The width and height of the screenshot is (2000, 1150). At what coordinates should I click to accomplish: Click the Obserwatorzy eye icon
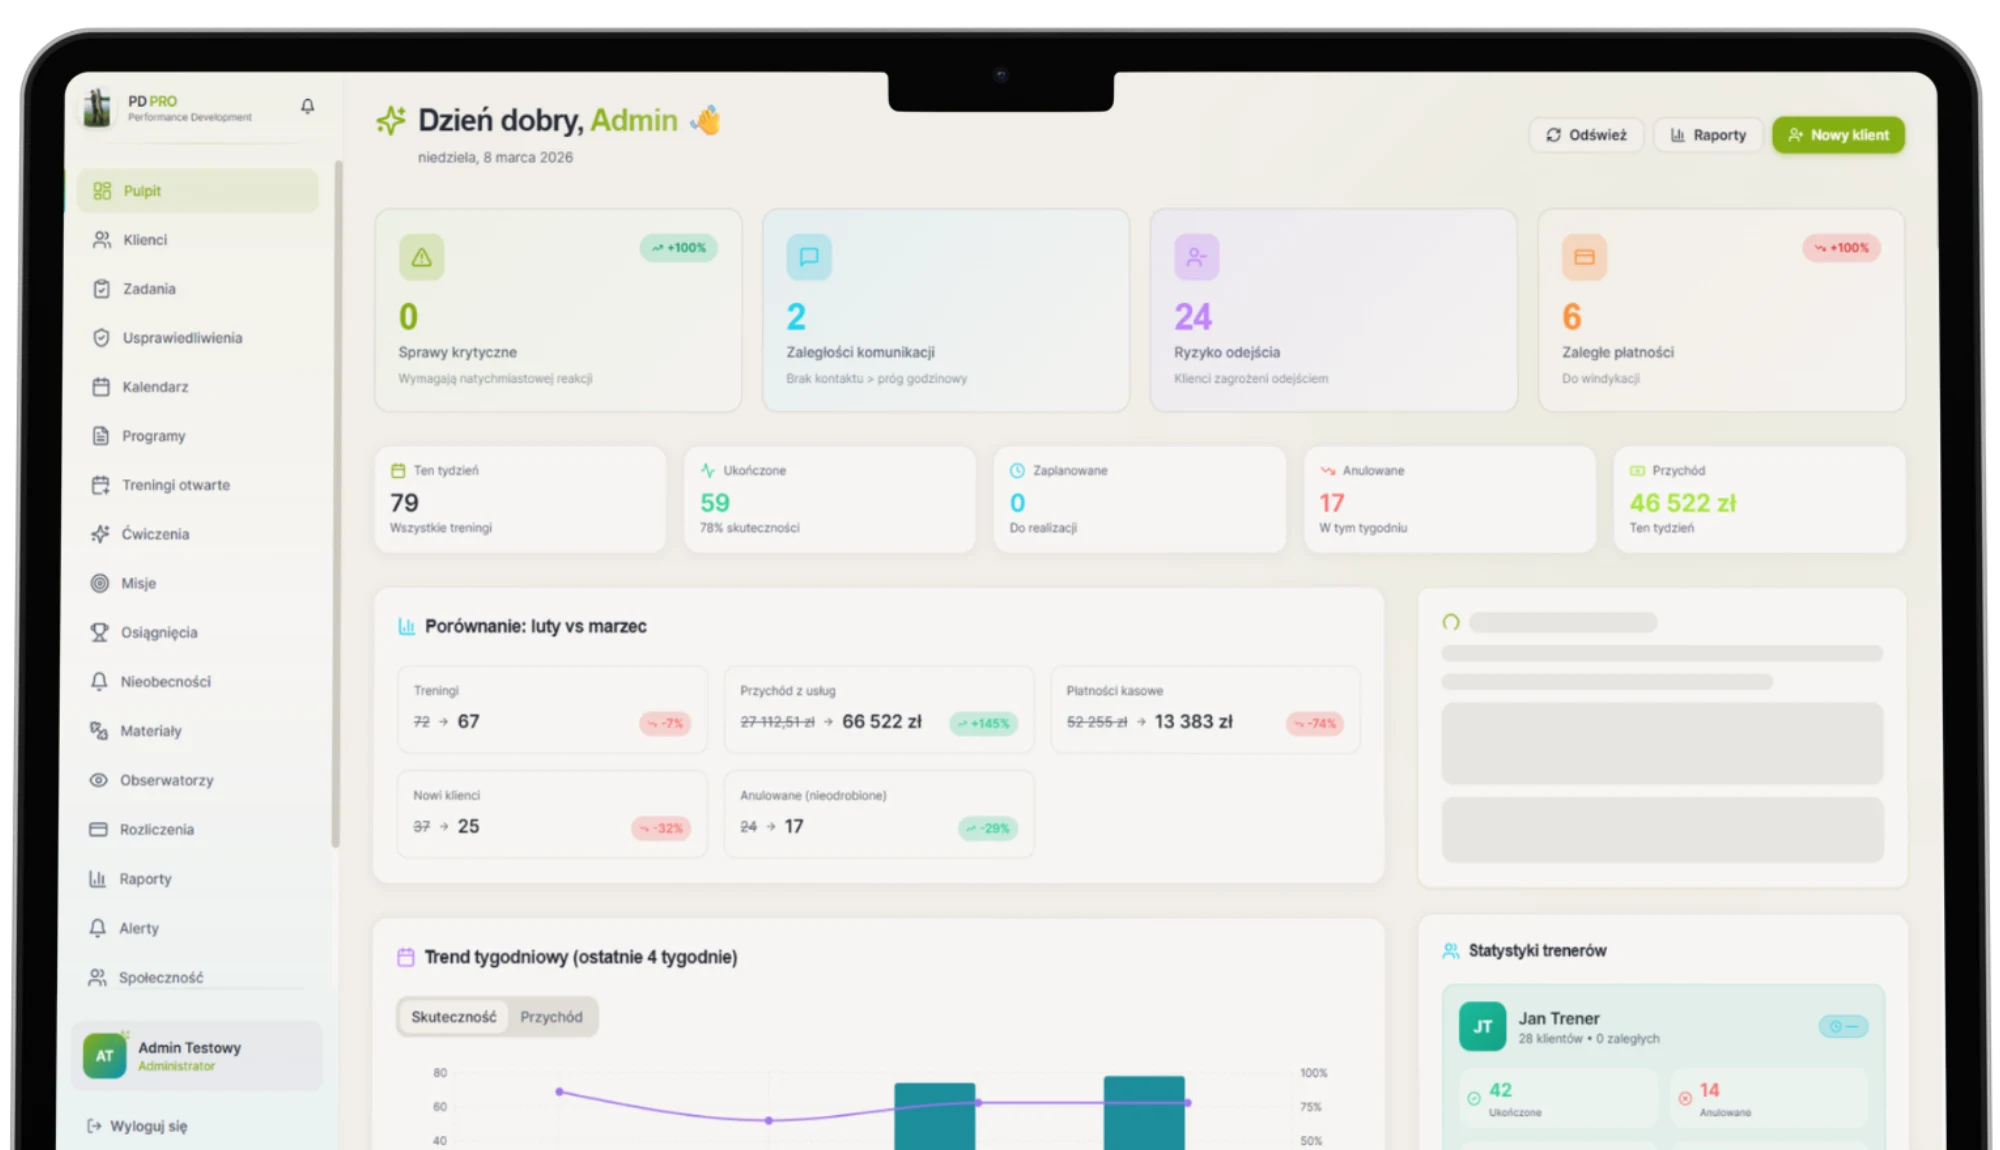[x=98, y=780]
